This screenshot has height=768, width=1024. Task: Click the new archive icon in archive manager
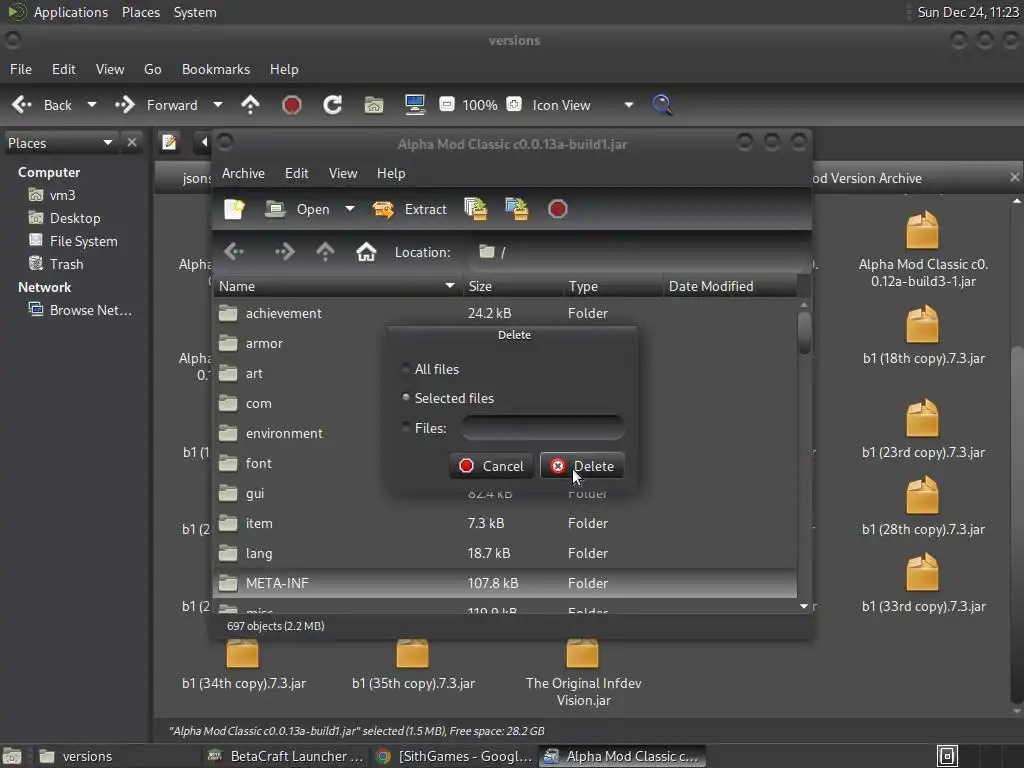pyautogui.click(x=234, y=209)
